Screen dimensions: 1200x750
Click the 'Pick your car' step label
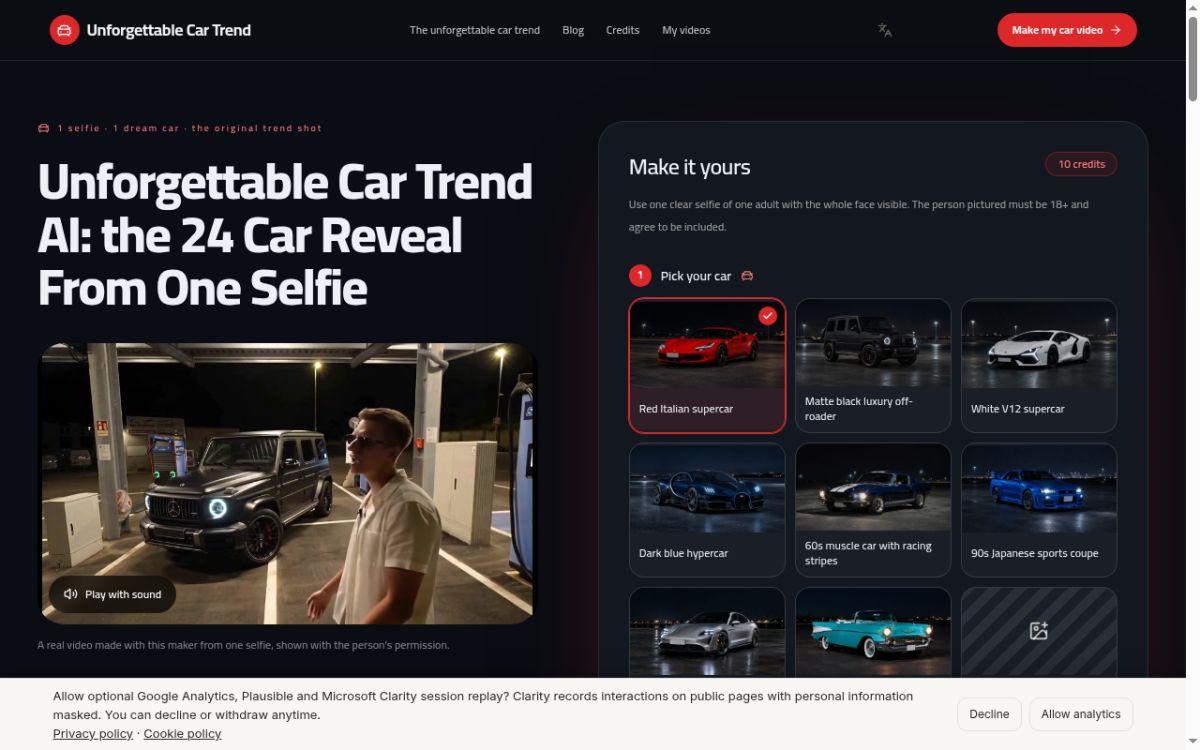696,276
